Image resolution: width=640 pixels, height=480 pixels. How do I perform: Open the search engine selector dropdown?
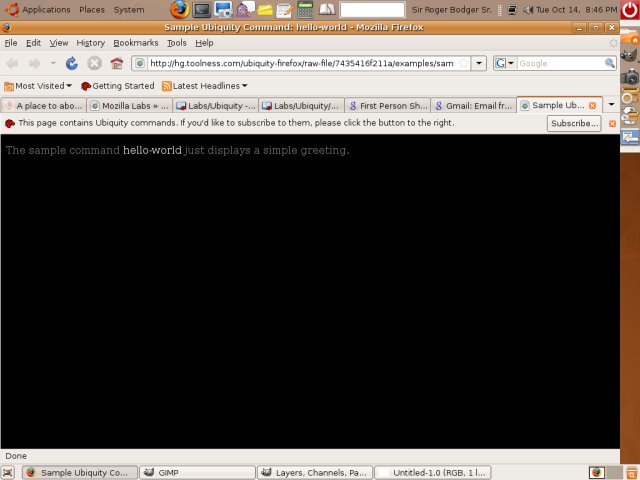(x=505, y=63)
